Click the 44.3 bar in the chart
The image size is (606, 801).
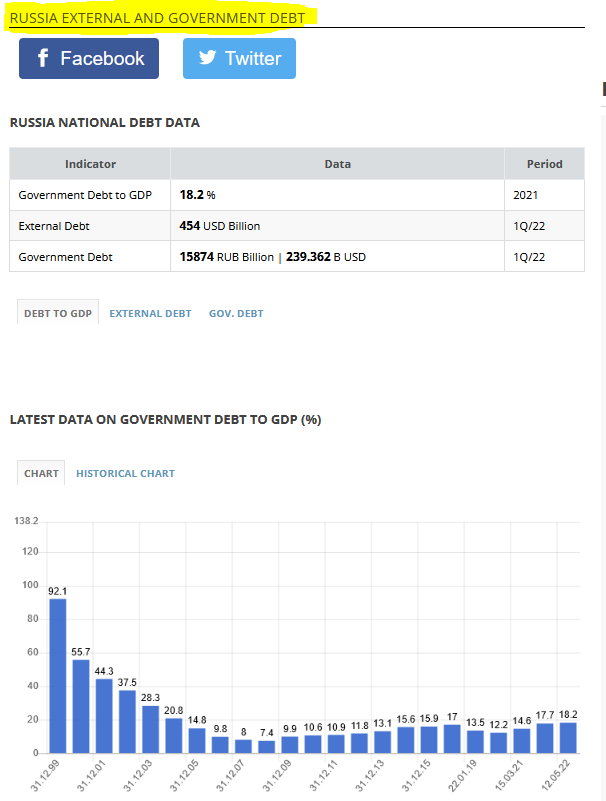104,715
